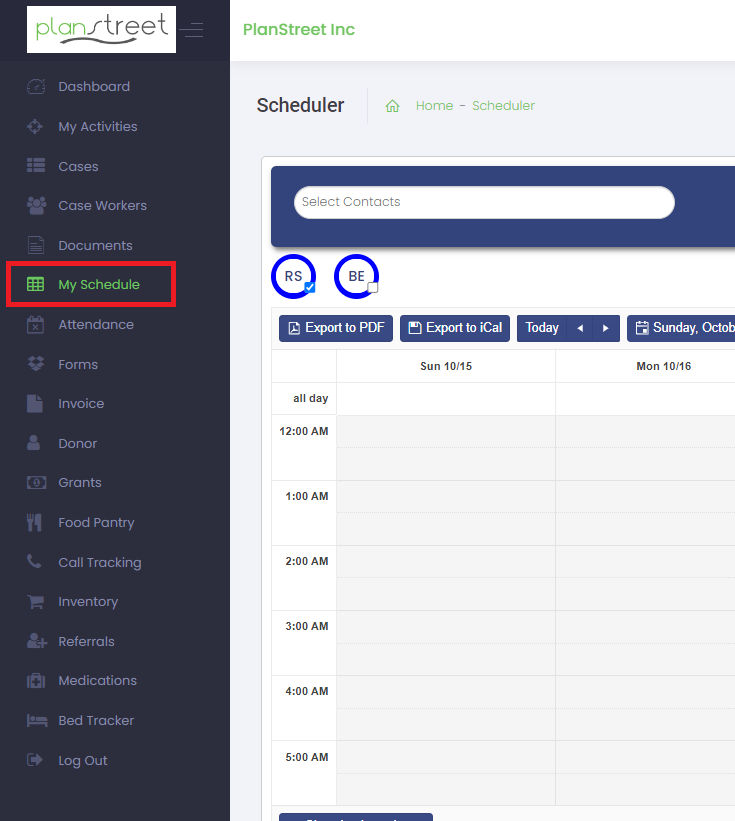
Task: Open Call Tracking menu item
Action: click(100, 562)
